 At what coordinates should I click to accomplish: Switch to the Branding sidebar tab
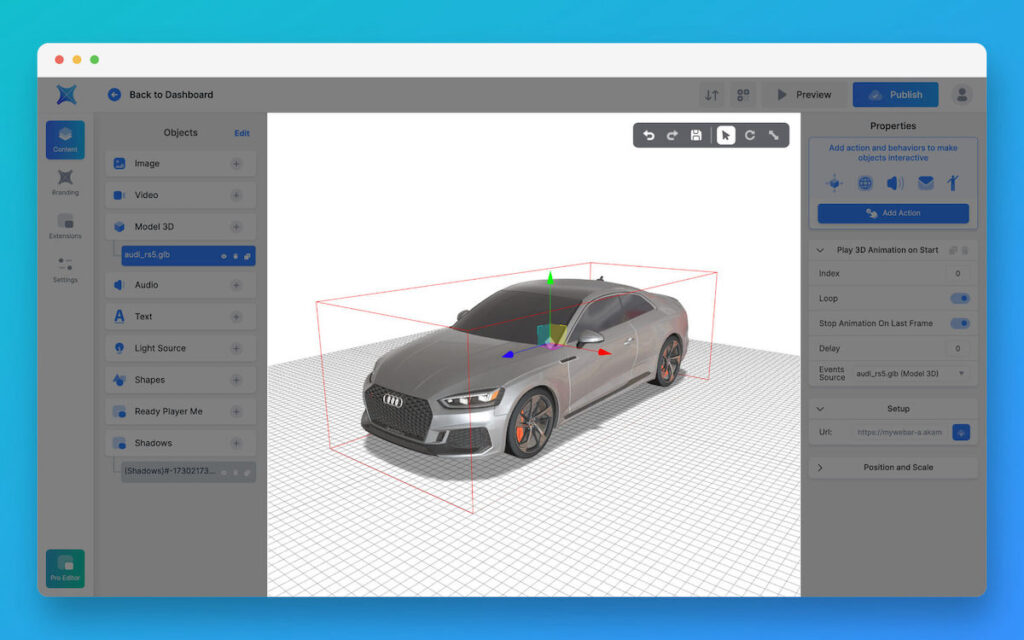pyautogui.click(x=65, y=182)
